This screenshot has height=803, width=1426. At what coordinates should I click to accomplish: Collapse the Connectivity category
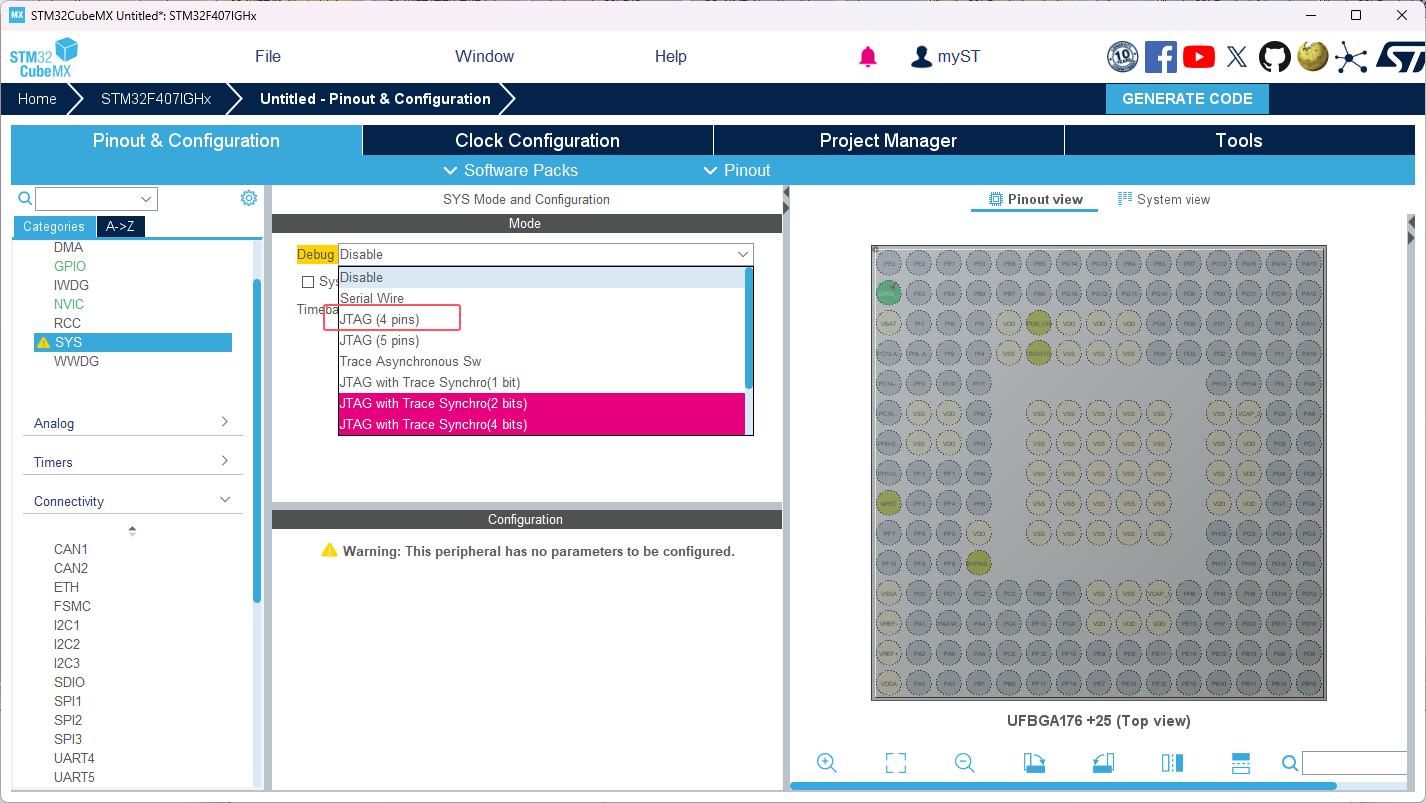click(x=132, y=501)
